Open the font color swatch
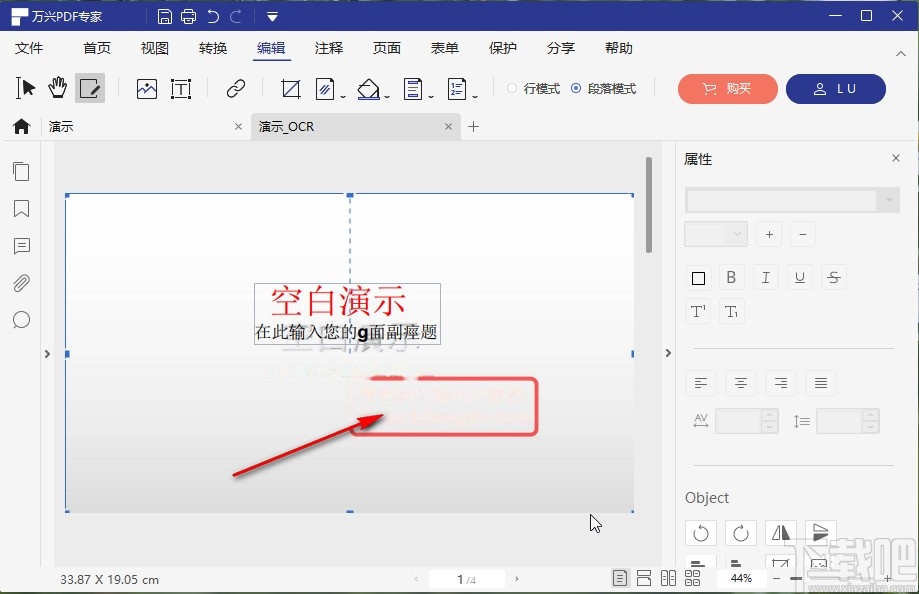919x594 pixels. pyautogui.click(x=698, y=278)
